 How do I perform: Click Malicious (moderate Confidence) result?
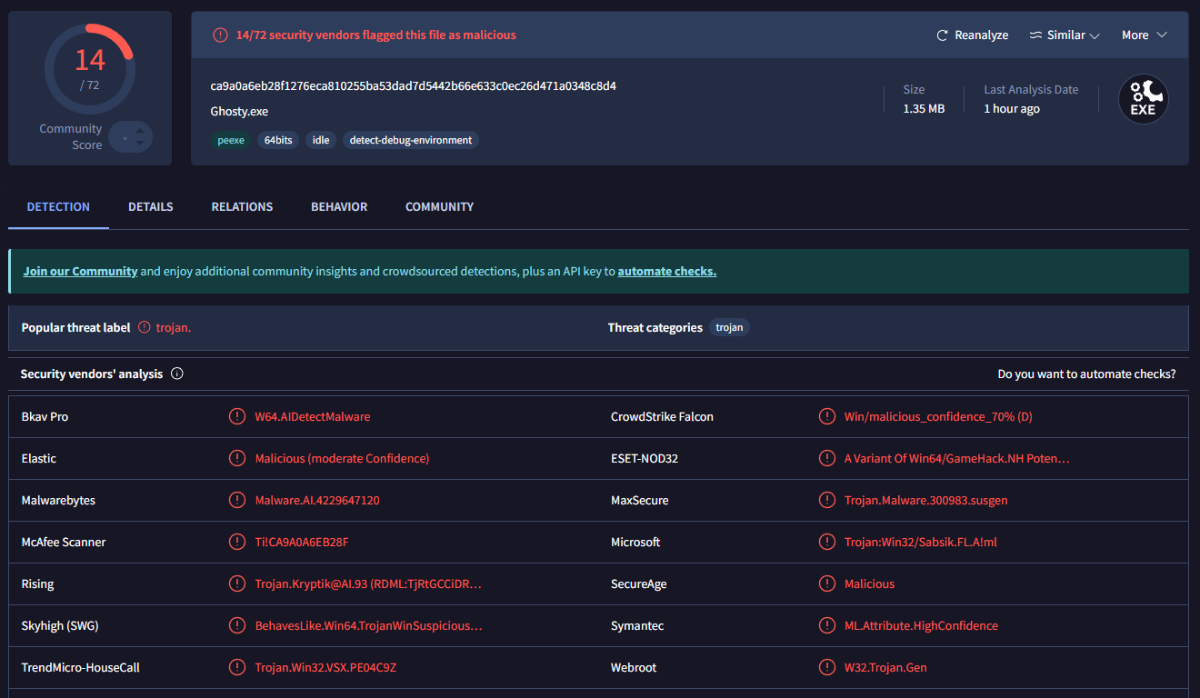coord(342,458)
